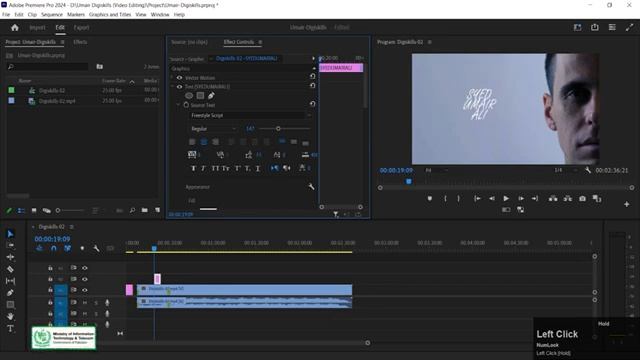This screenshot has width=640, height=360.
Task: Click Project panel thumbnail zoom slider
Action: coord(69,211)
